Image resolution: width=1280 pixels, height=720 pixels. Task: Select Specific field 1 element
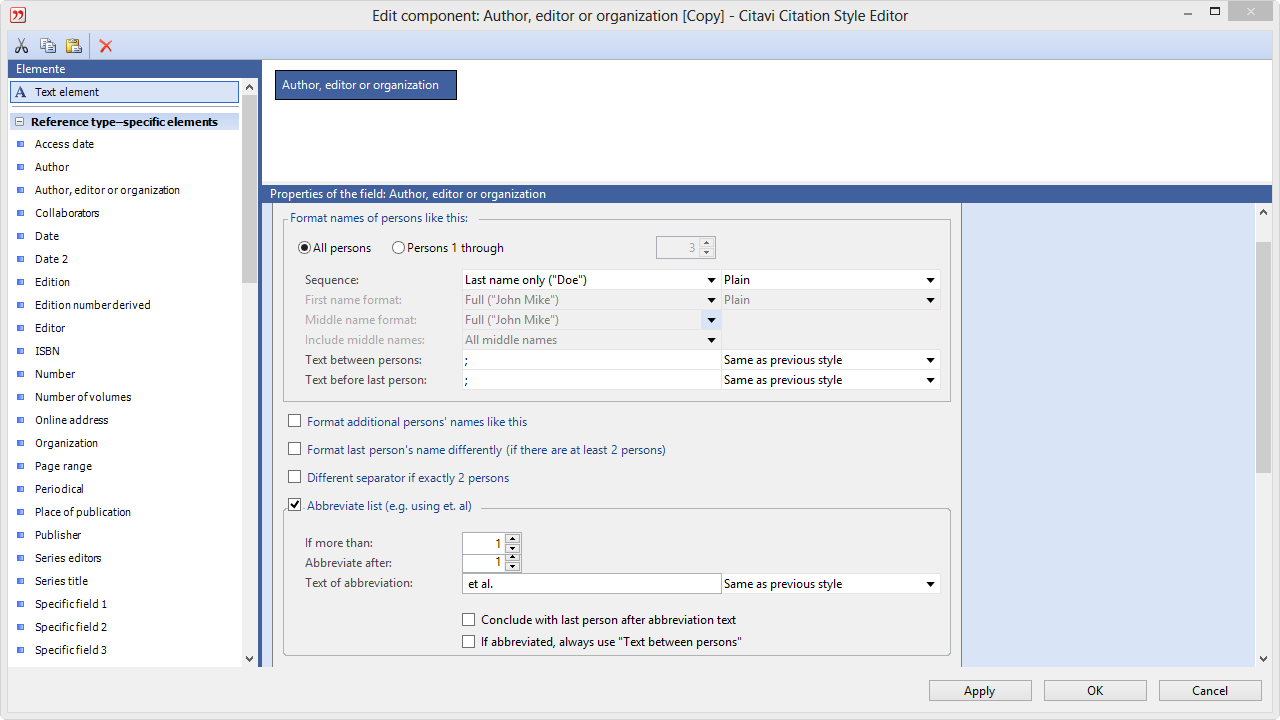(x=70, y=604)
